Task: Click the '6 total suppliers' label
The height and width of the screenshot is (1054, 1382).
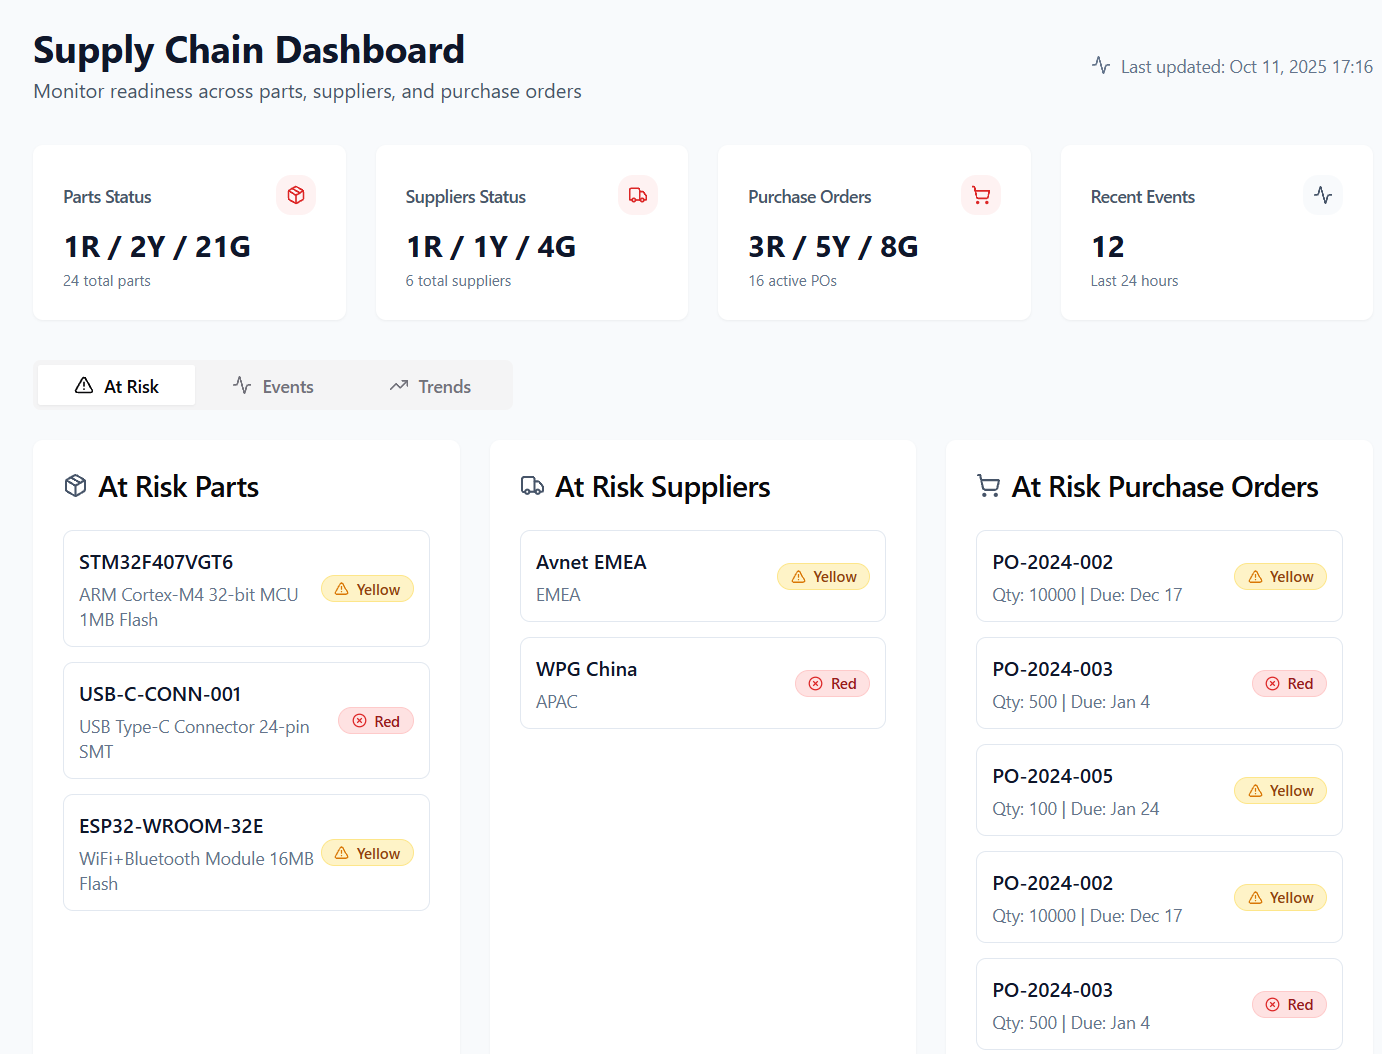Action: coord(458,281)
